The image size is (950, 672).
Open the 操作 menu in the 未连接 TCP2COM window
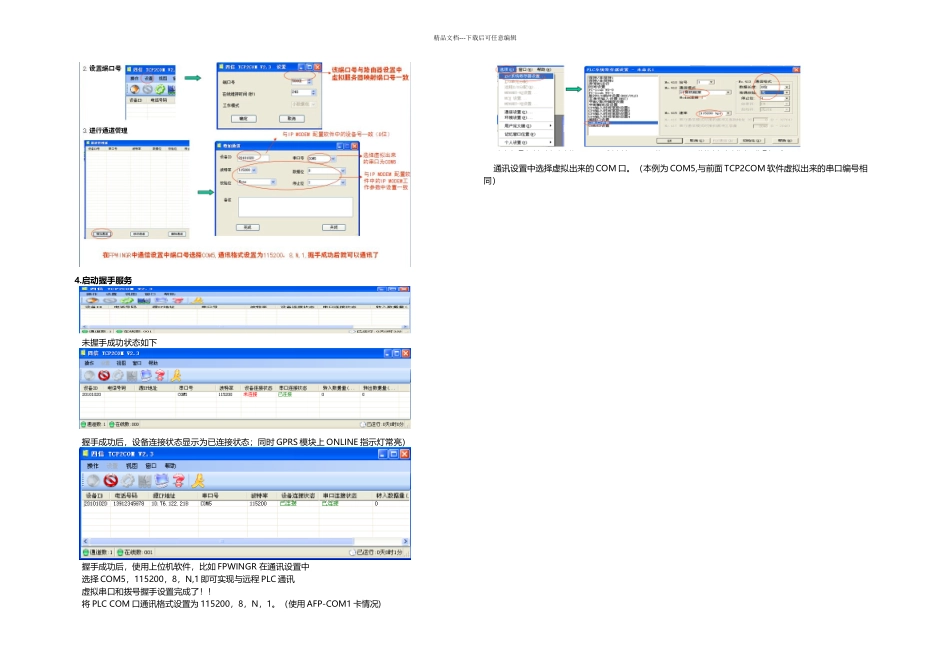click(x=89, y=363)
